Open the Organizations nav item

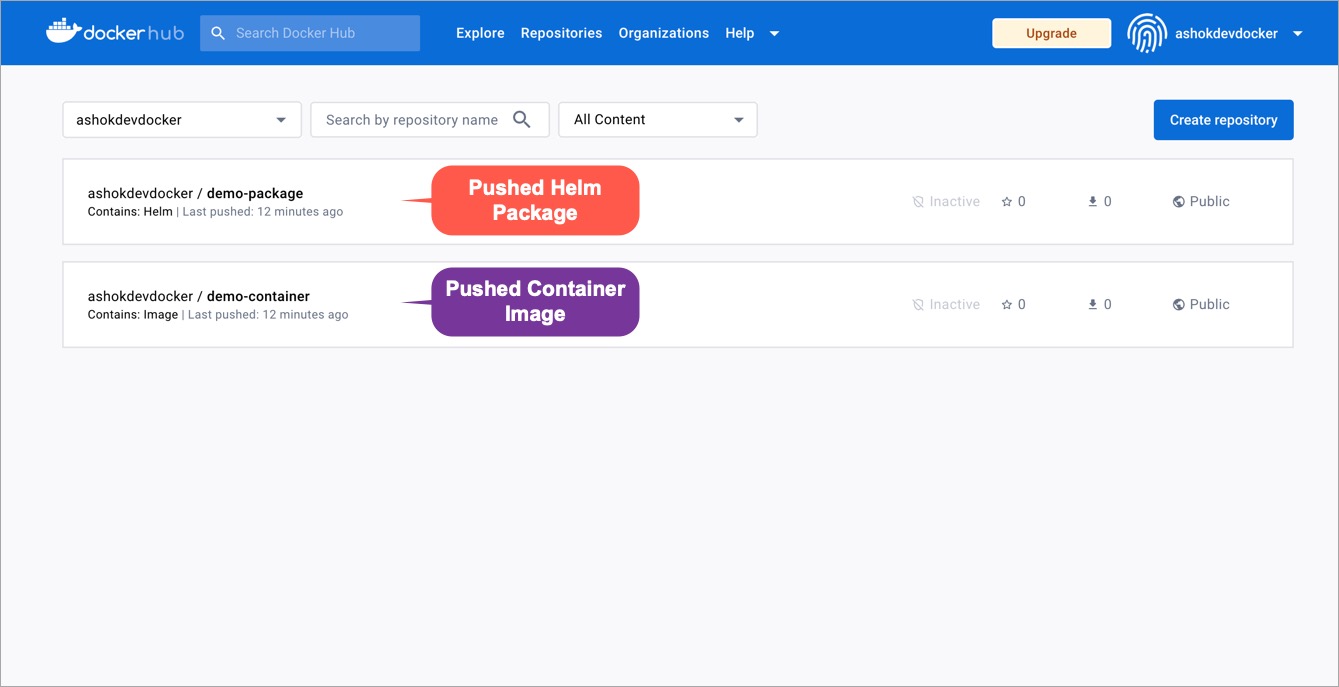point(663,33)
